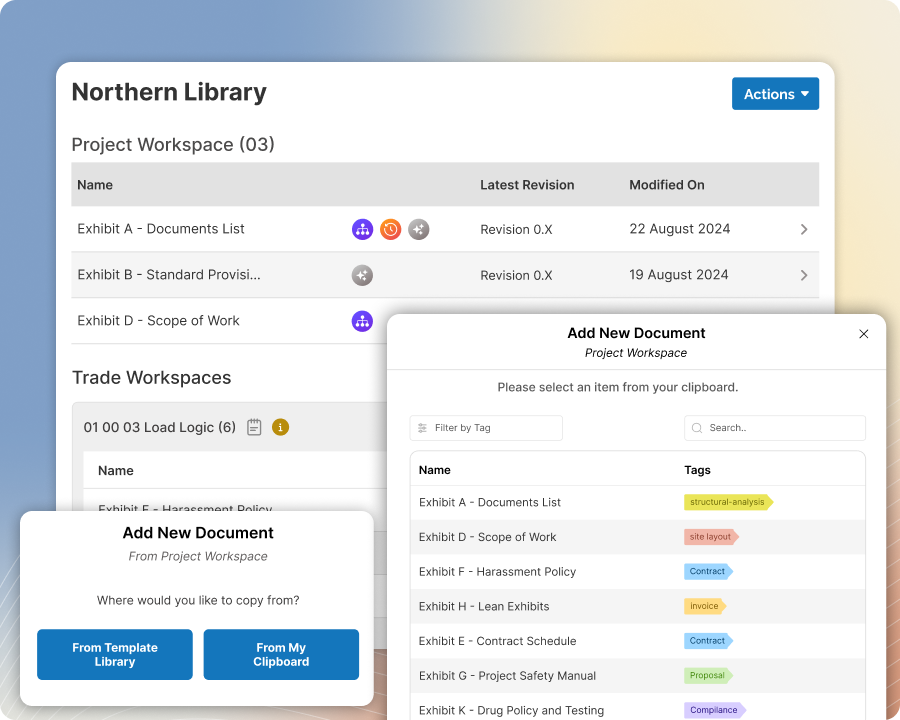Open the Actions dropdown button

point(775,94)
